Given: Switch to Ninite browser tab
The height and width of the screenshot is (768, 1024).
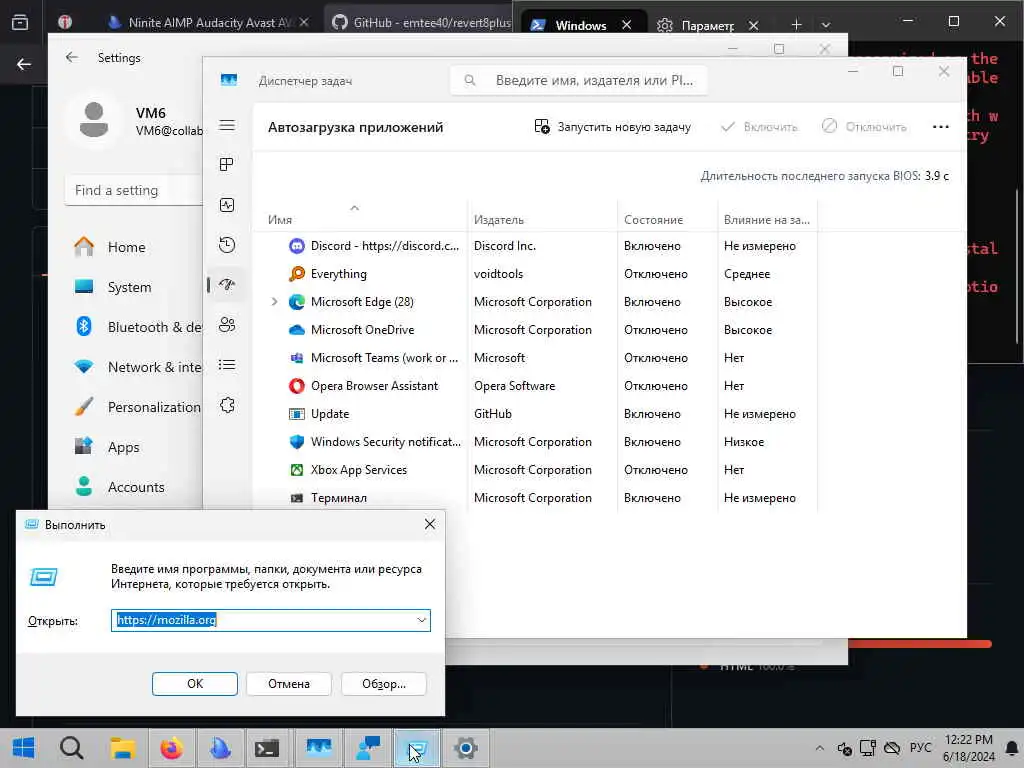Looking at the screenshot, I should click(x=210, y=23).
